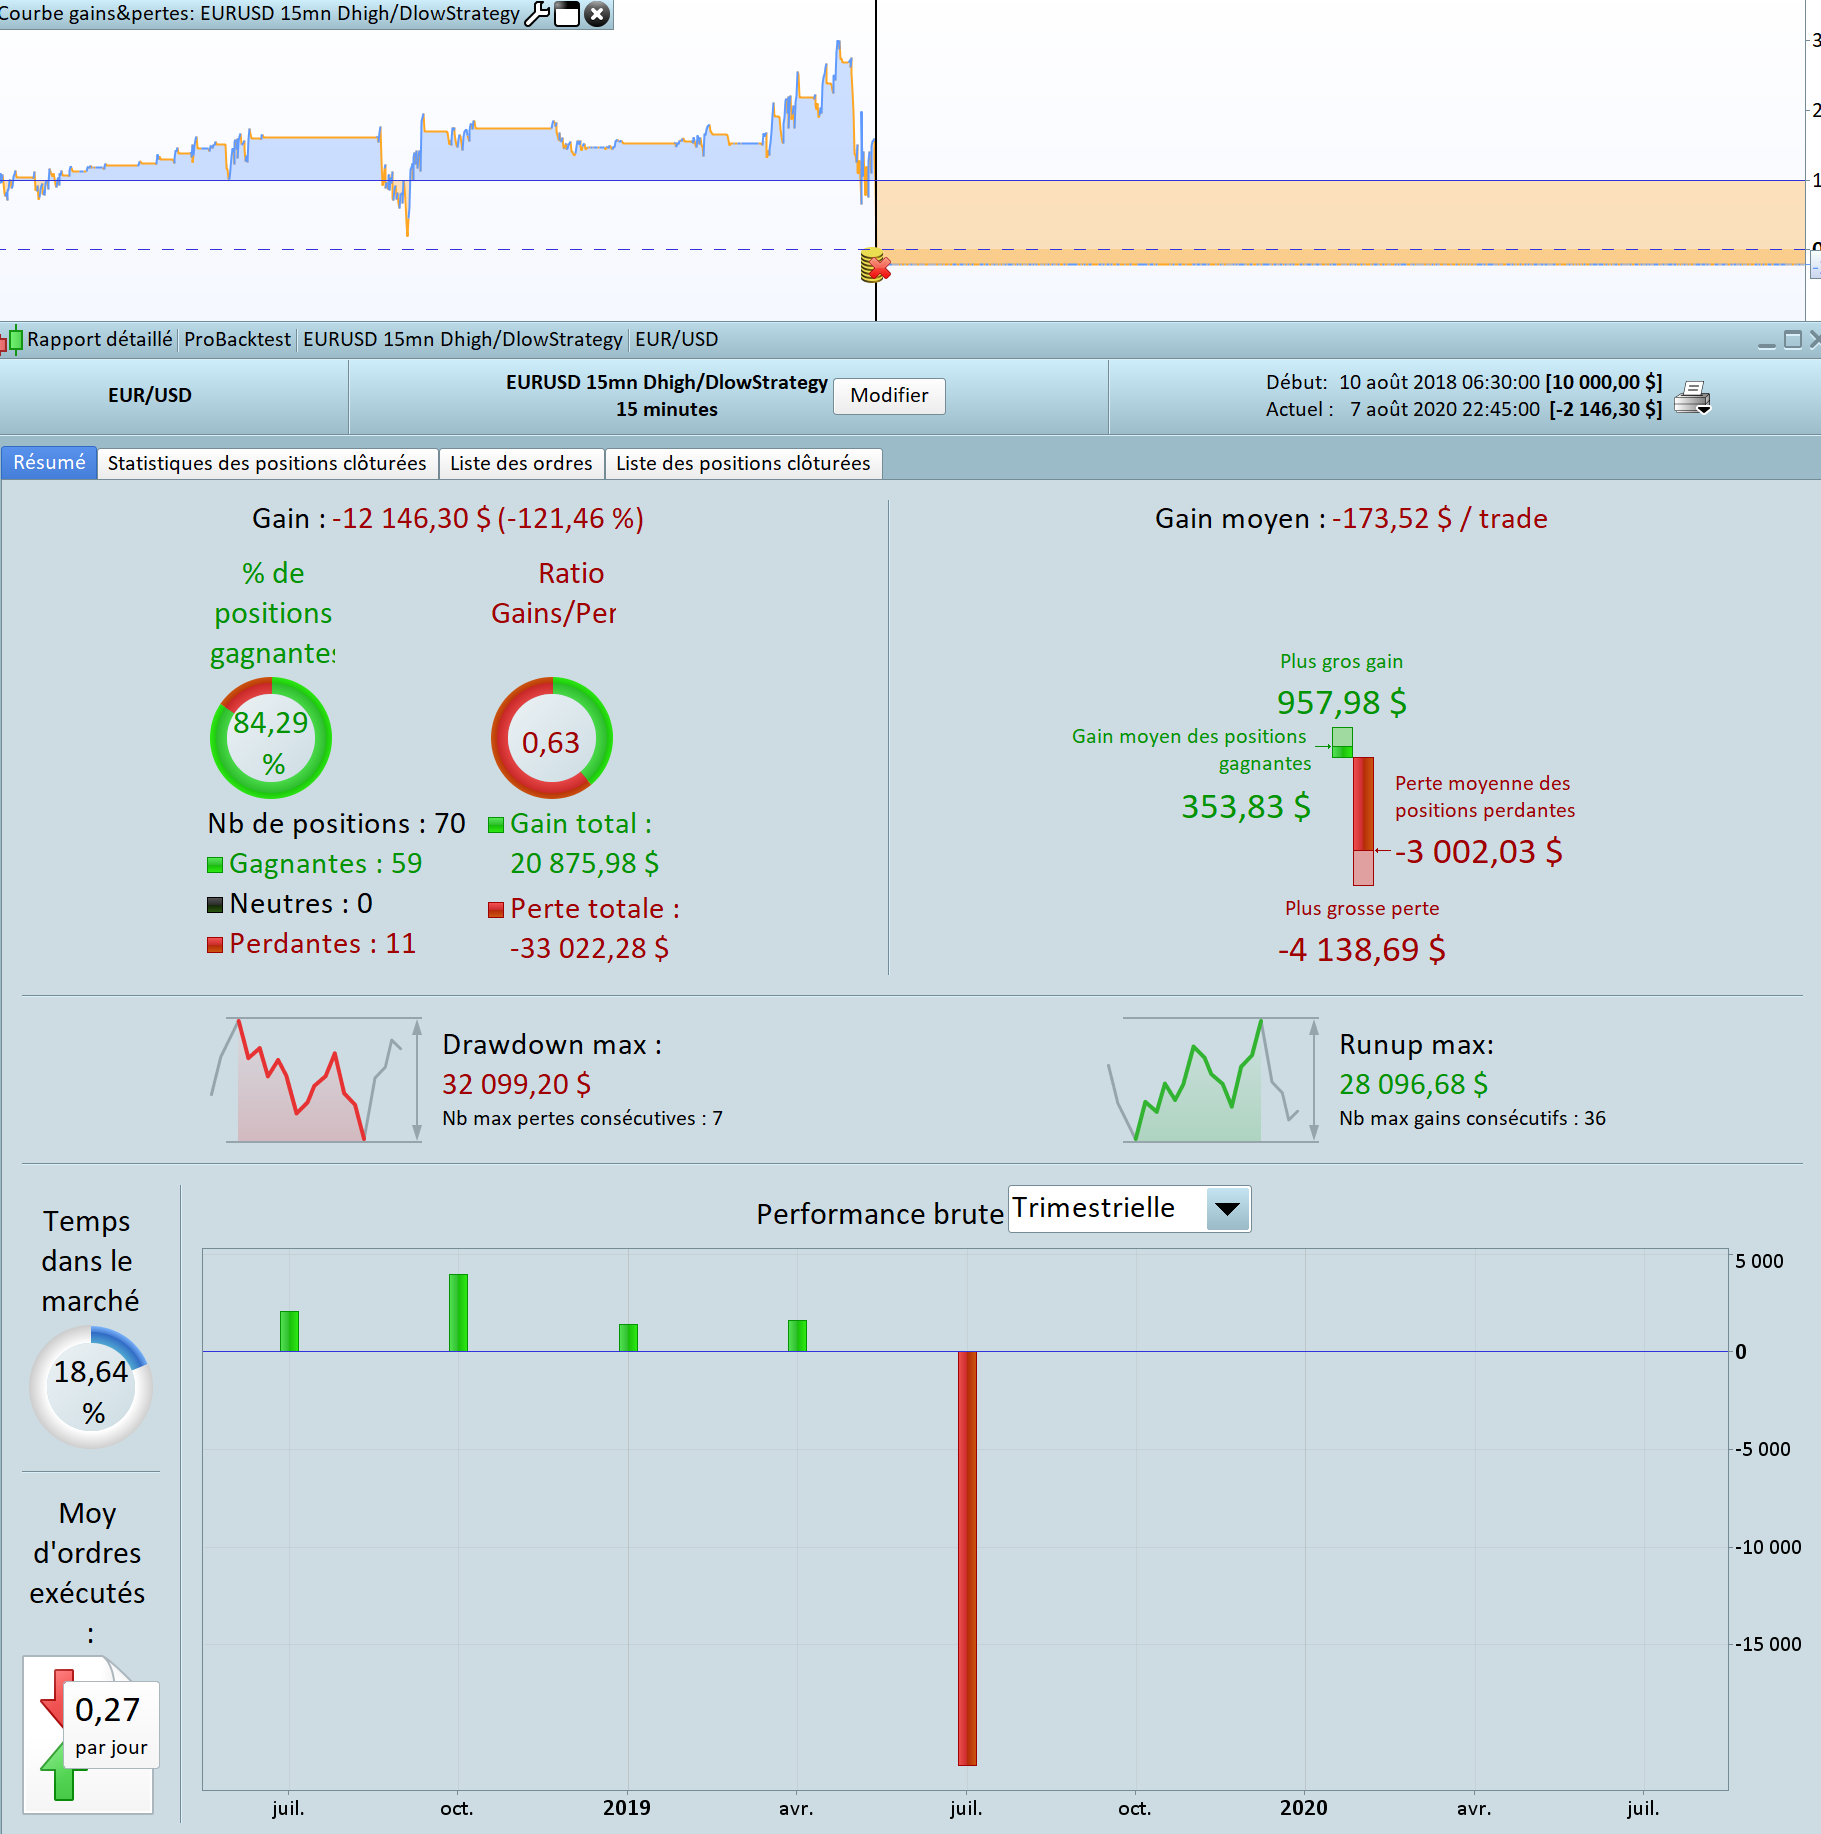Click Nb de positions : 70 text
Screen dimensions: 1821x1834
[x=337, y=823]
